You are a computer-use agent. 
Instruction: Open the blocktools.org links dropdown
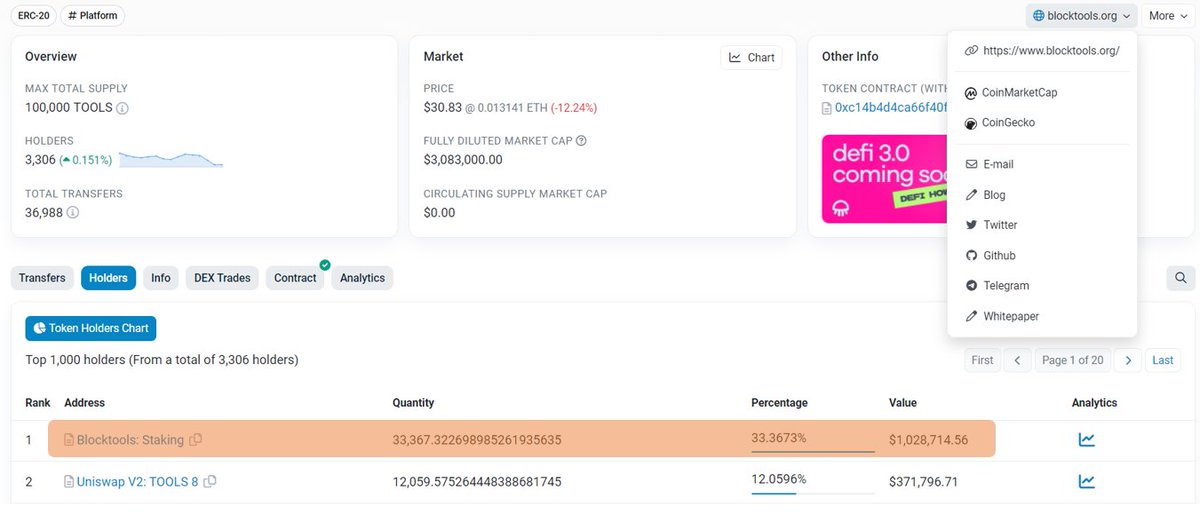tap(1081, 16)
